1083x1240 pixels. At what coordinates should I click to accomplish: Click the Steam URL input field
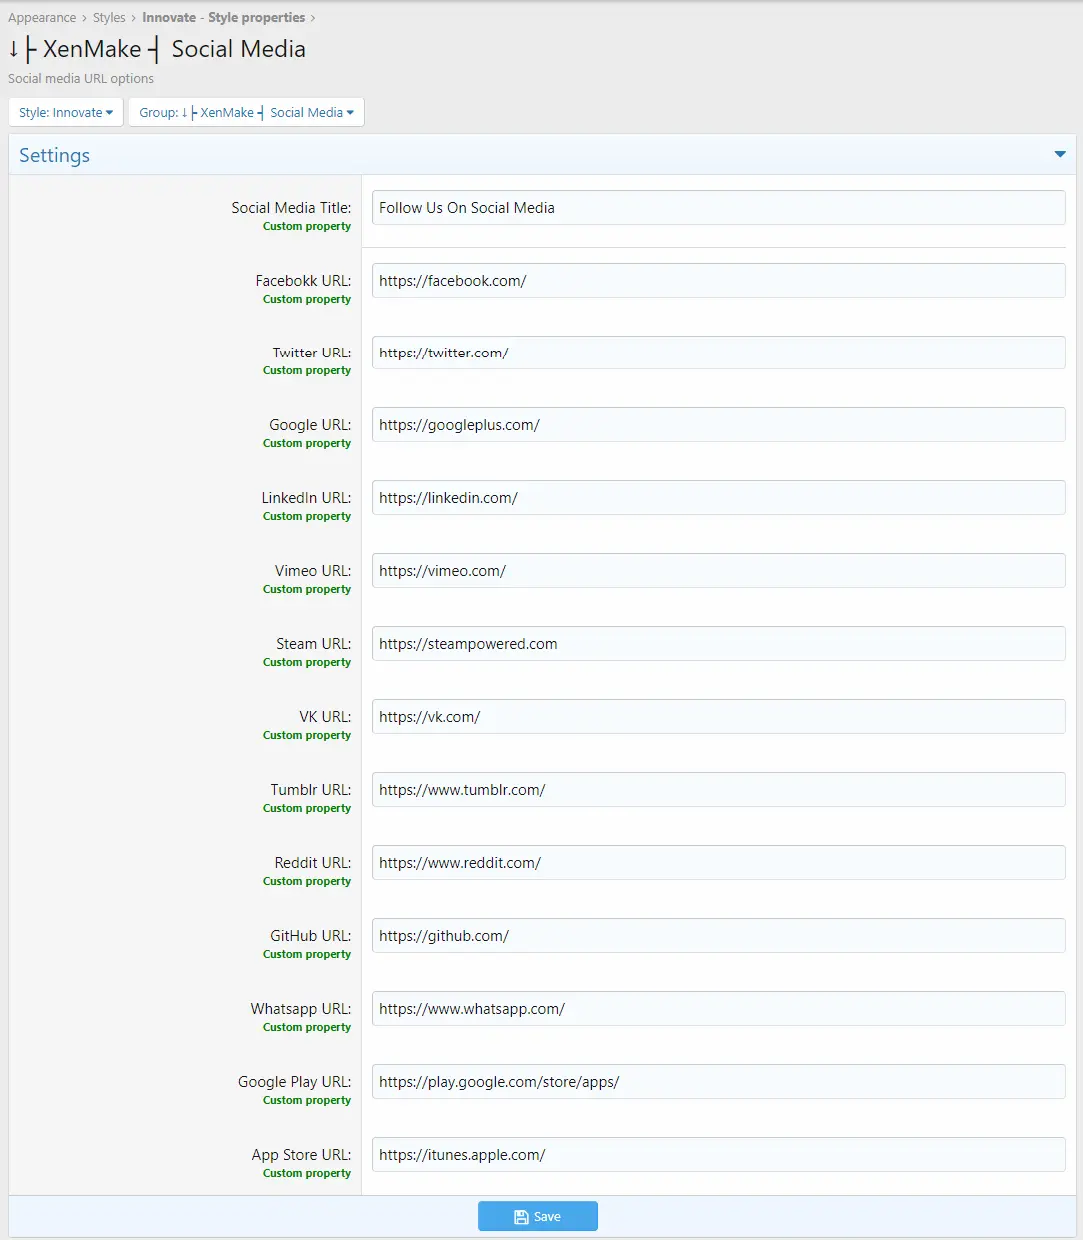[718, 644]
